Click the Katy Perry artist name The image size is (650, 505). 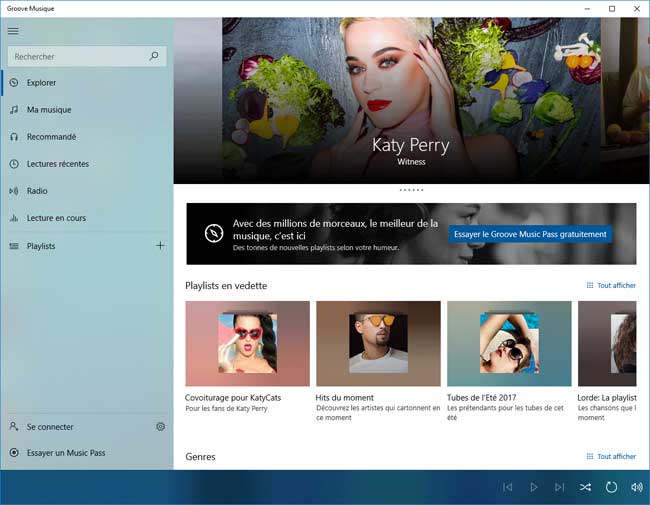click(x=411, y=146)
